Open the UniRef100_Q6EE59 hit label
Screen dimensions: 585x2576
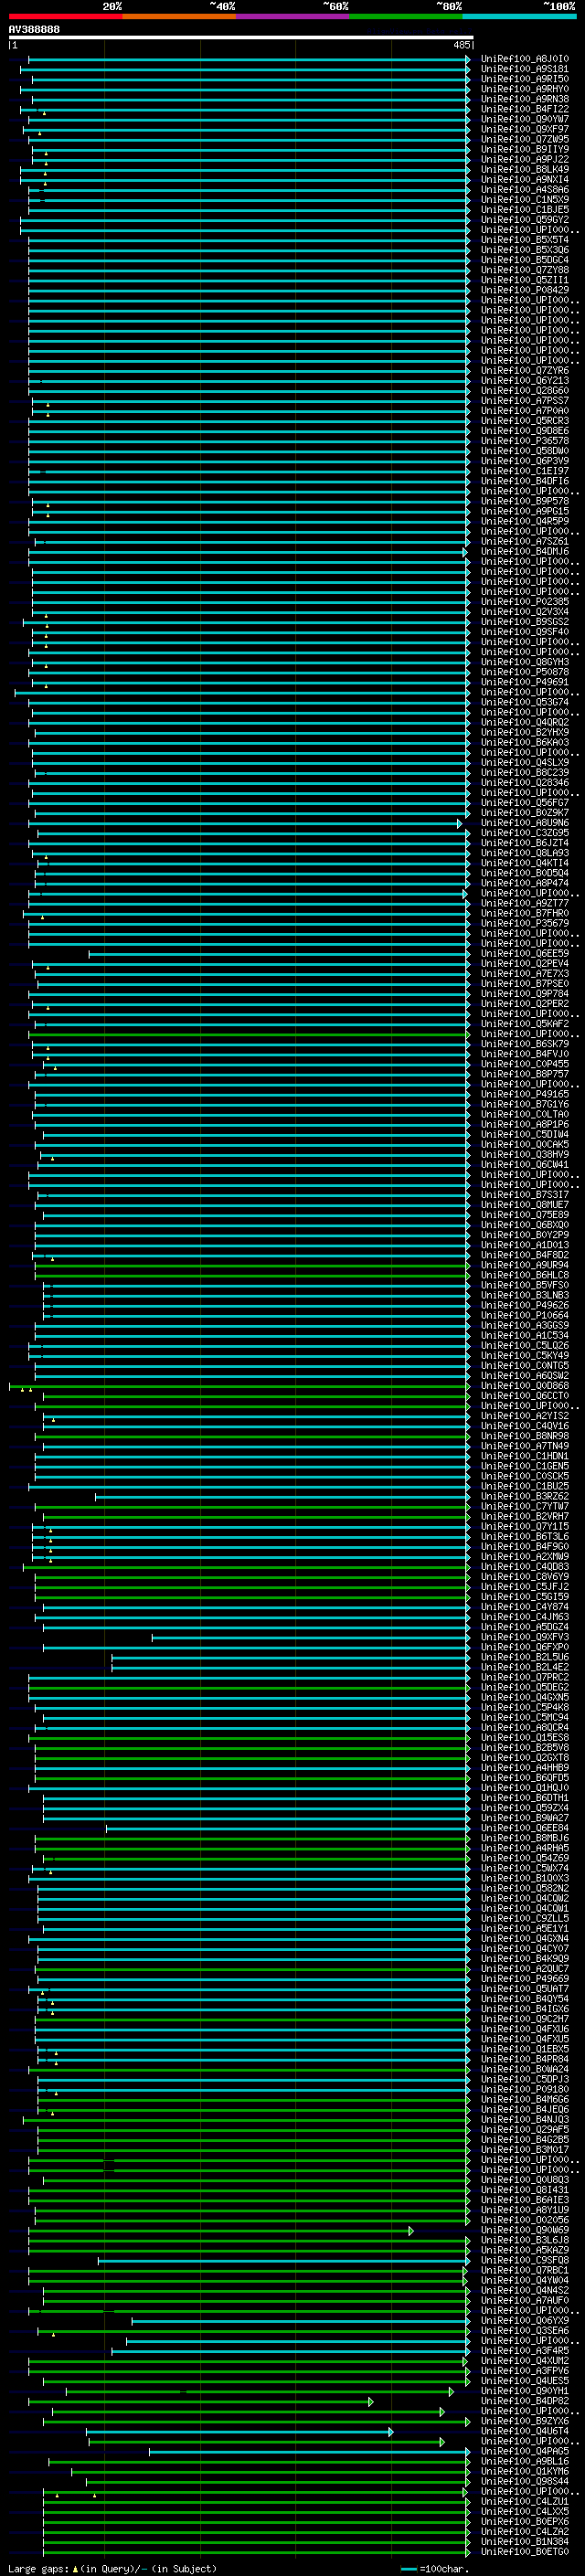coord(524,953)
